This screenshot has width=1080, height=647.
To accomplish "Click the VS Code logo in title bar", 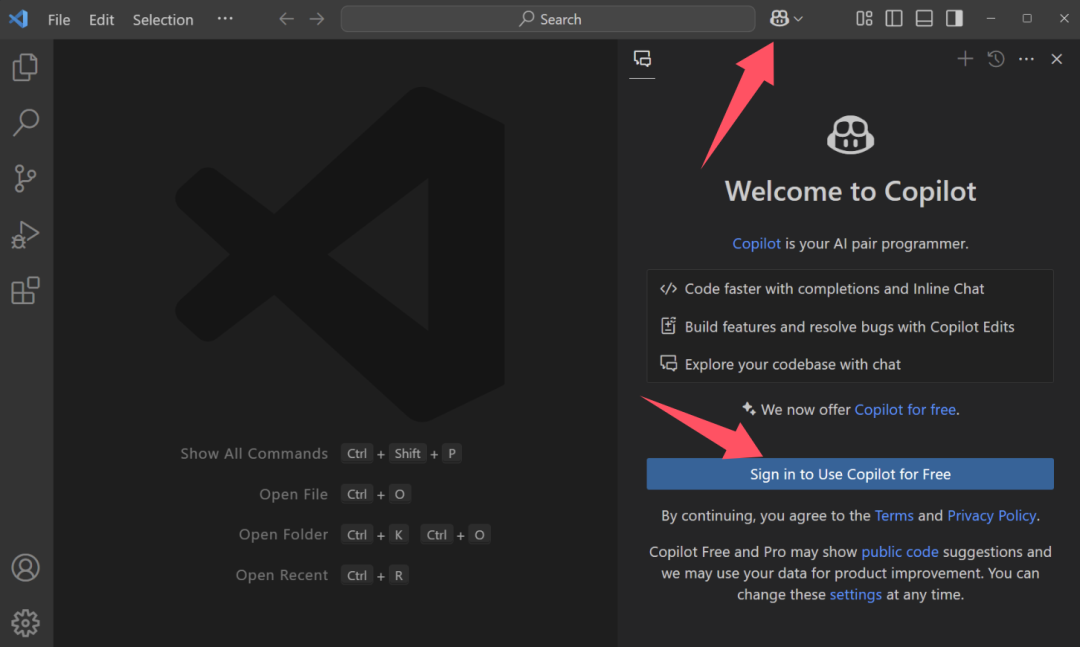I will pos(19,19).
